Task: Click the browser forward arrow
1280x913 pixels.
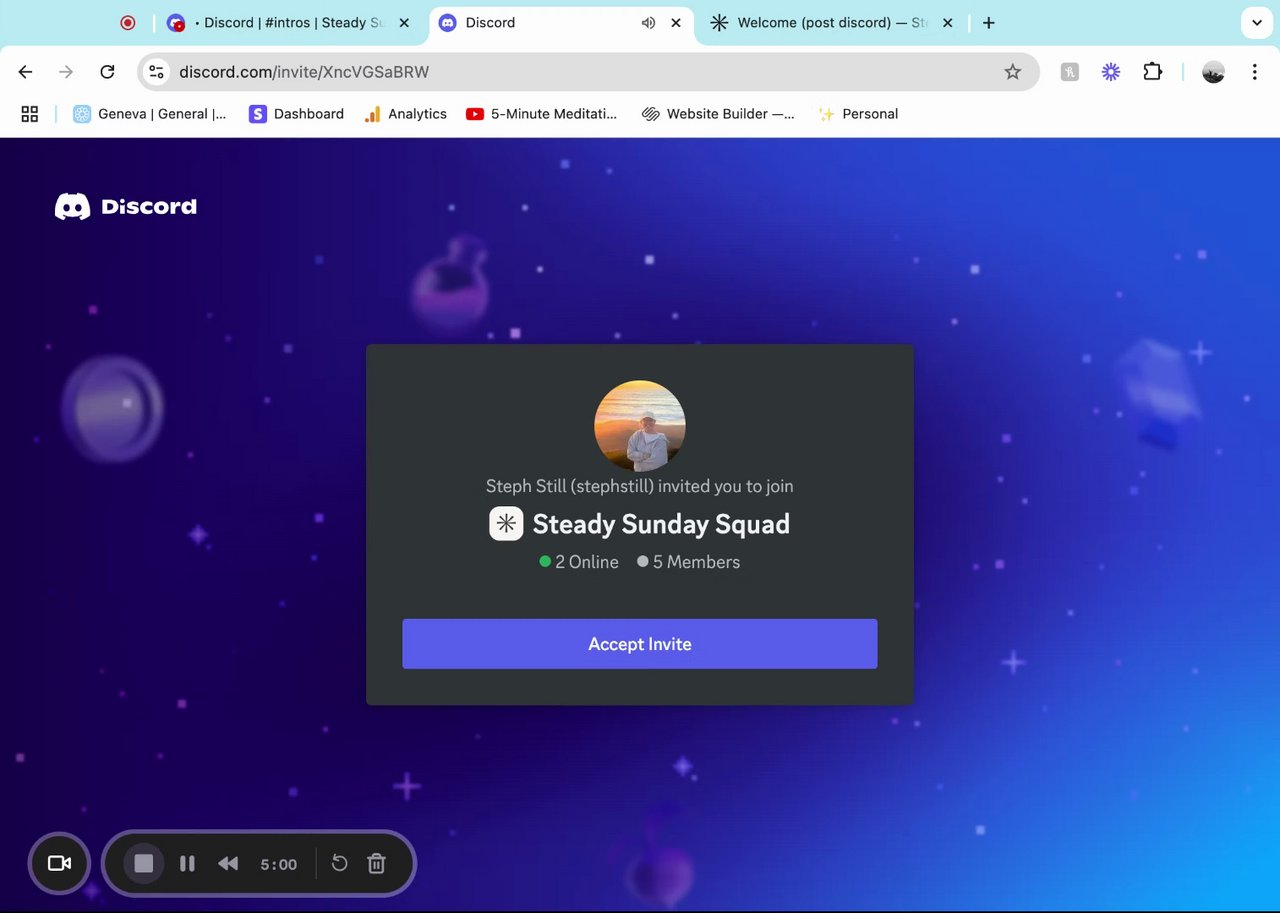Action: coord(66,72)
